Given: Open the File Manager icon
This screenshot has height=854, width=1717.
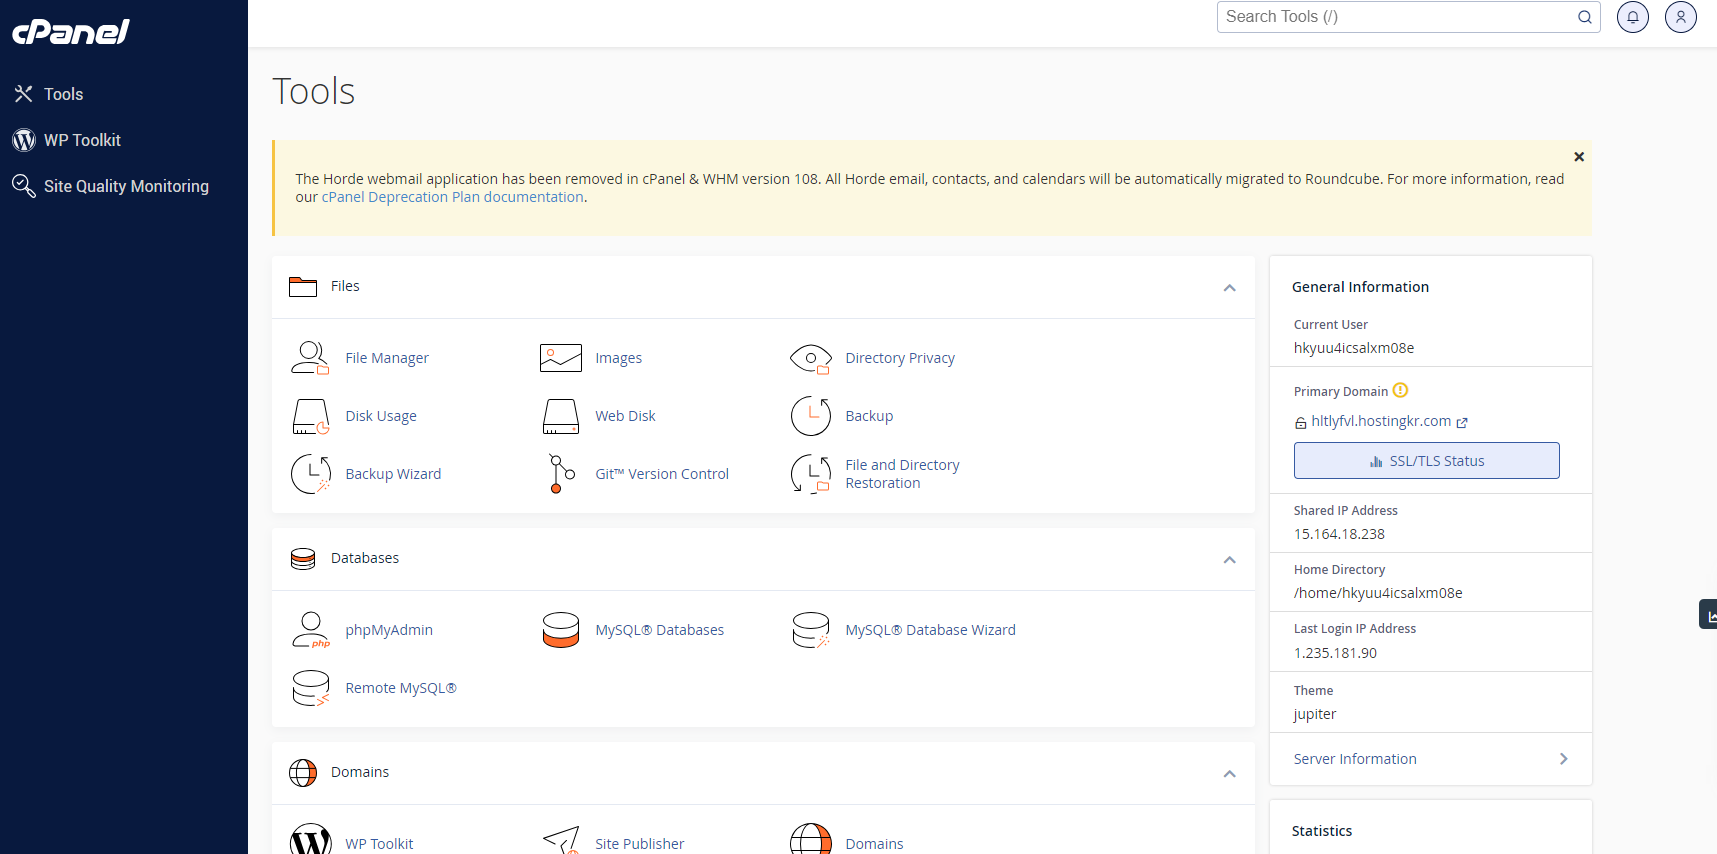Looking at the screenshot, I should pos(310,358).
